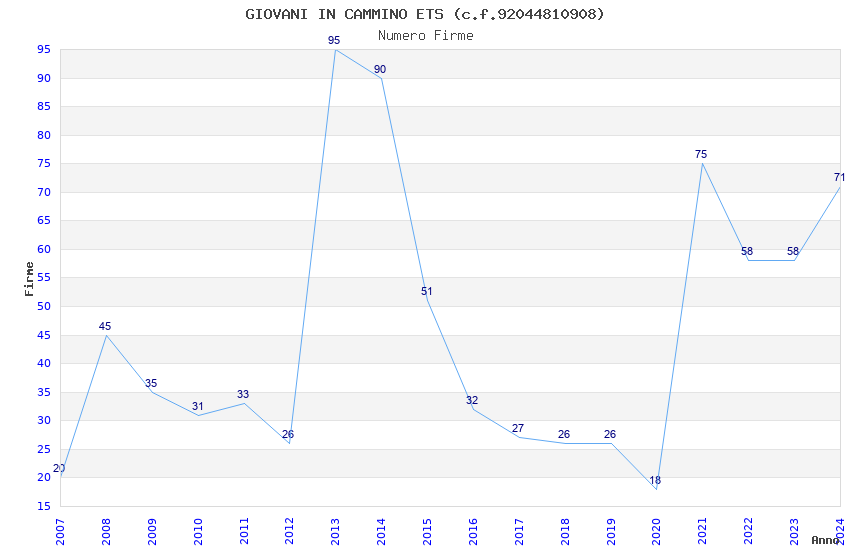Click the horizontal axis title "Anno"
Screen dimensions: 850x550
[x=825, y=540]
